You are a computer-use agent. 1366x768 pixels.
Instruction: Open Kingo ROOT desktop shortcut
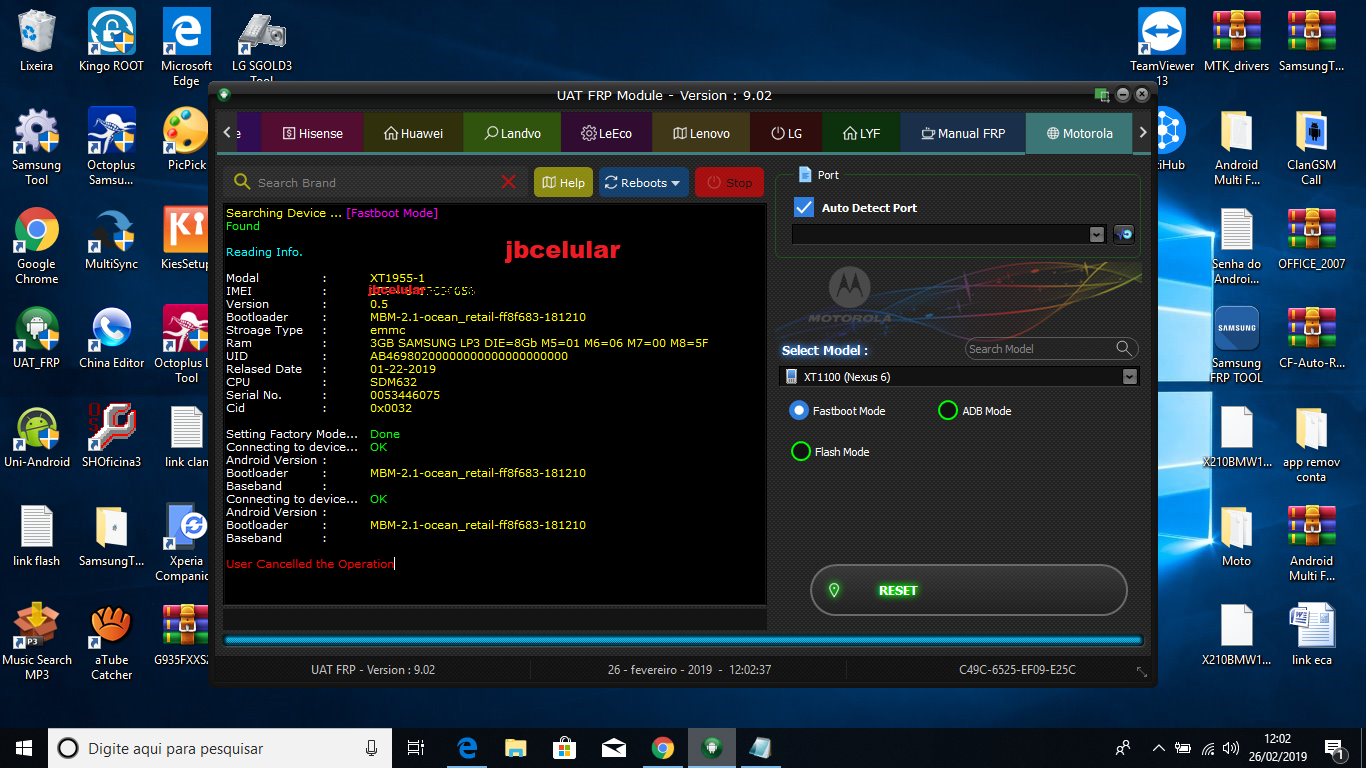point(112,41)
